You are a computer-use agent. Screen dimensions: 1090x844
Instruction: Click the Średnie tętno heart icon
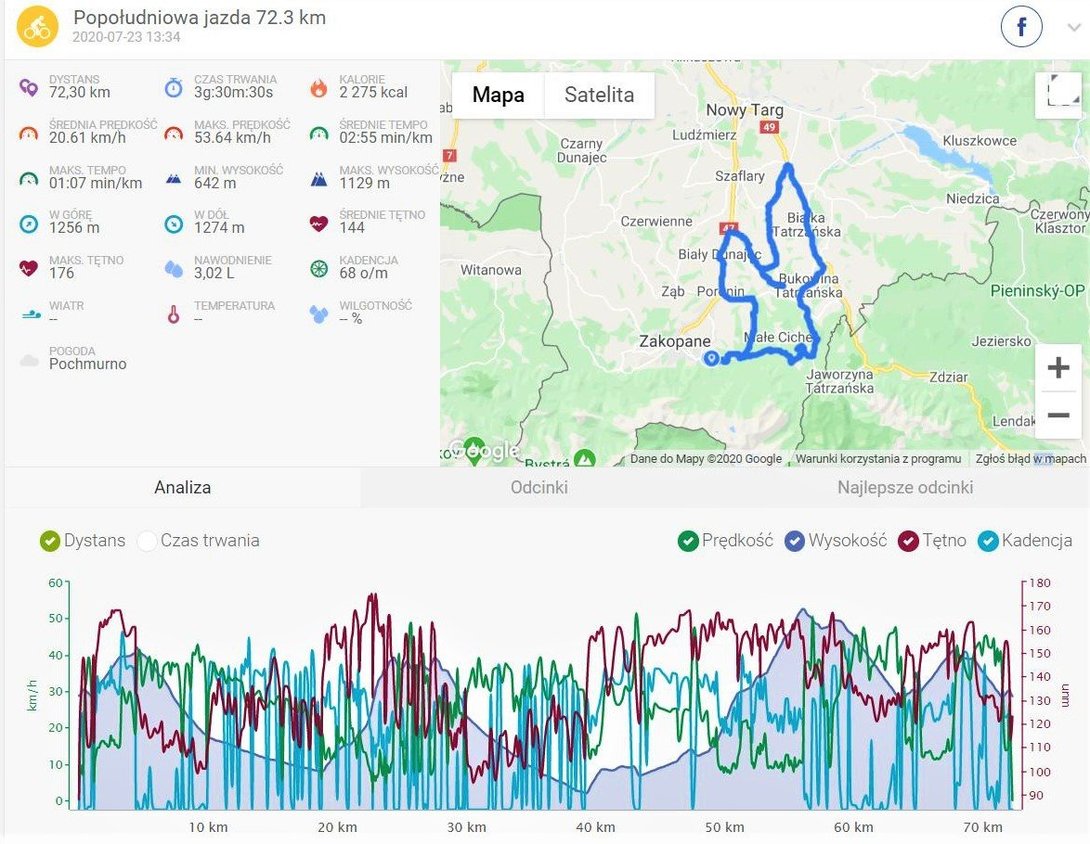pos(319,224)
